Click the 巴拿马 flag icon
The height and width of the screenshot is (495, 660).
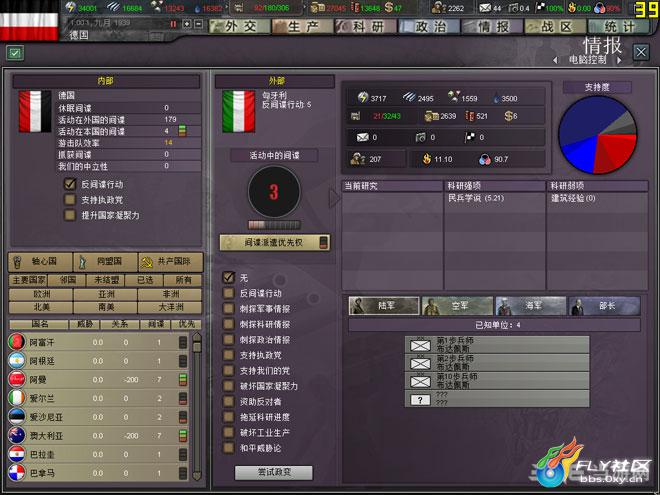point(17,473)
